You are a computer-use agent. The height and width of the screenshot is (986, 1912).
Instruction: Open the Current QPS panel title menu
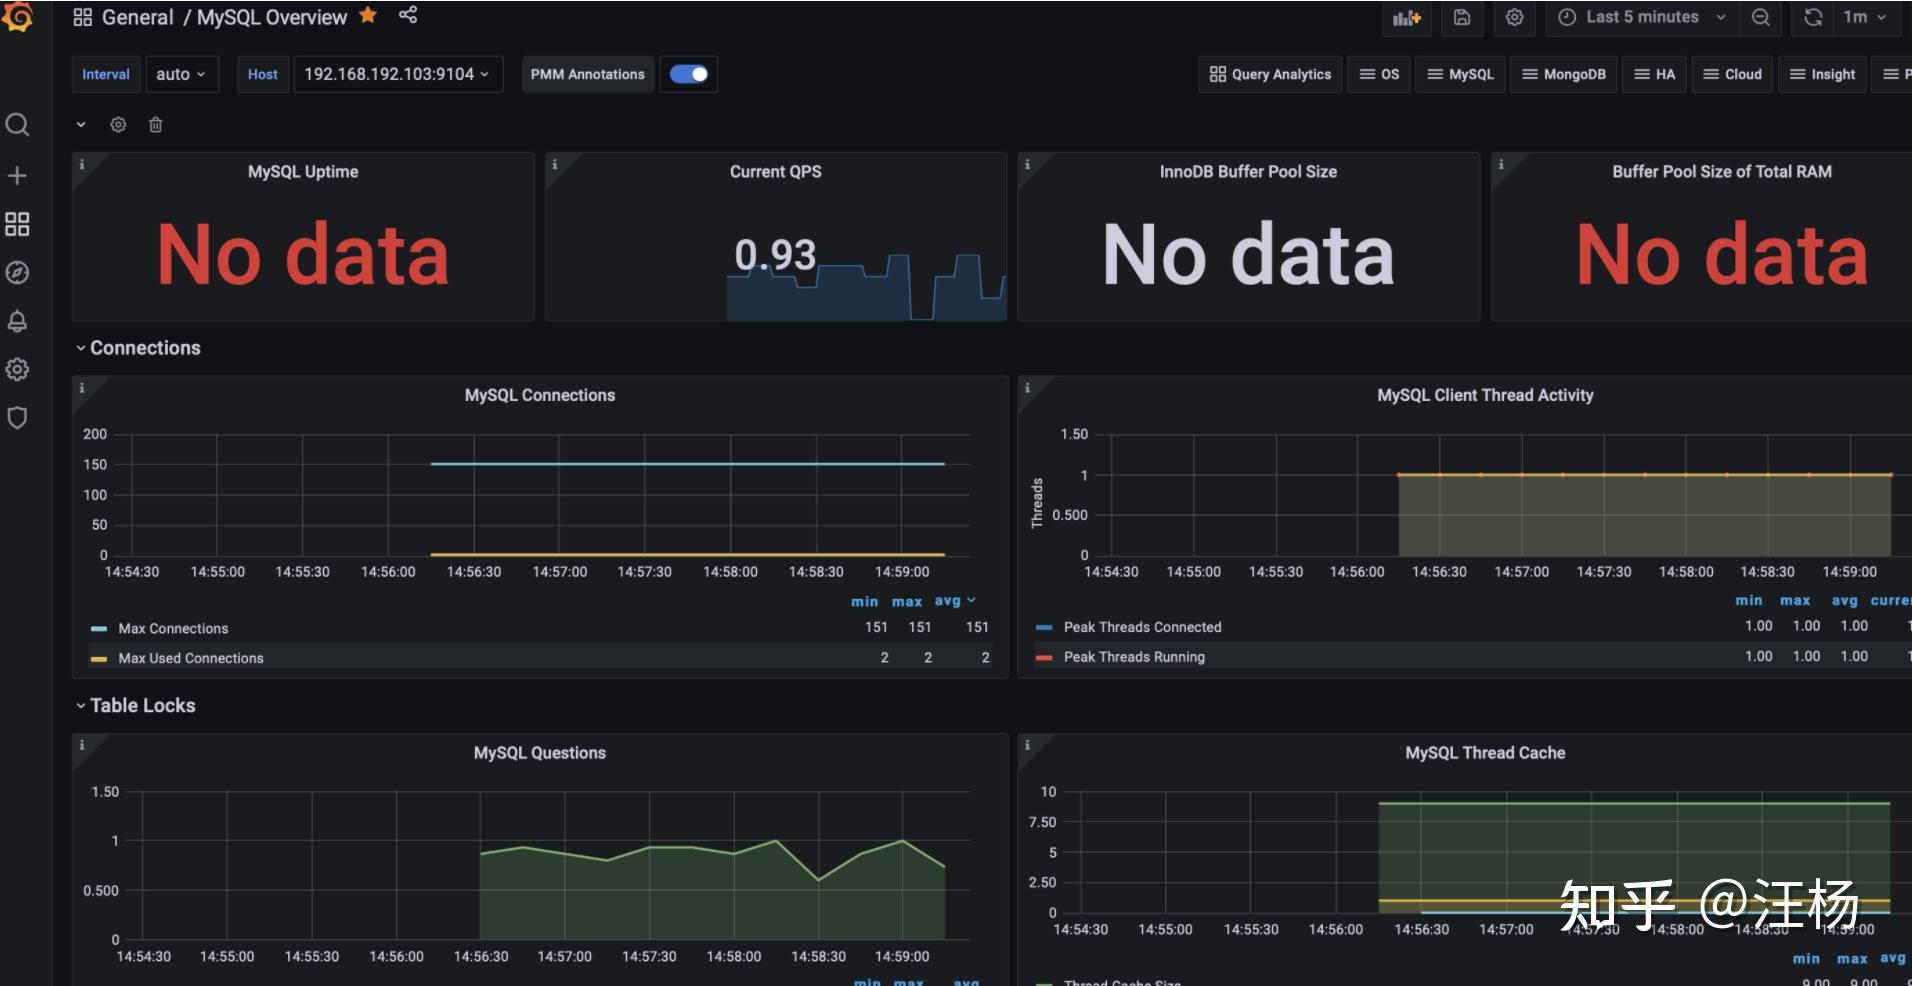click(776, 172)
